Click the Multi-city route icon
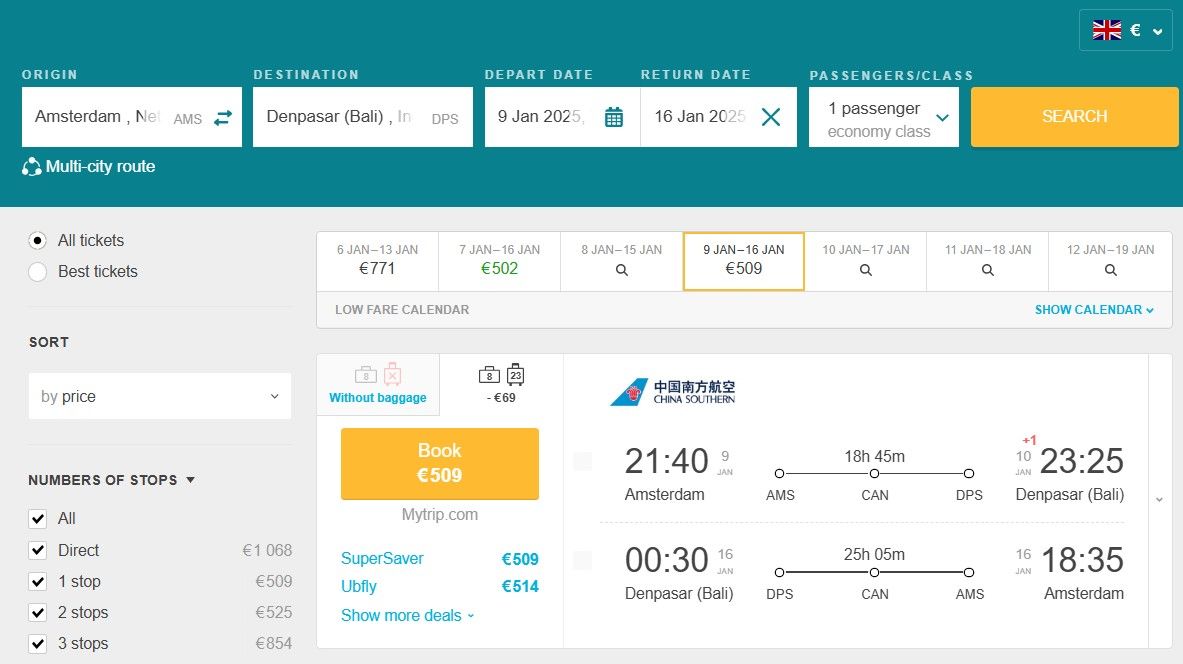Screen dimensions: 1183x664 click(32, 167)
